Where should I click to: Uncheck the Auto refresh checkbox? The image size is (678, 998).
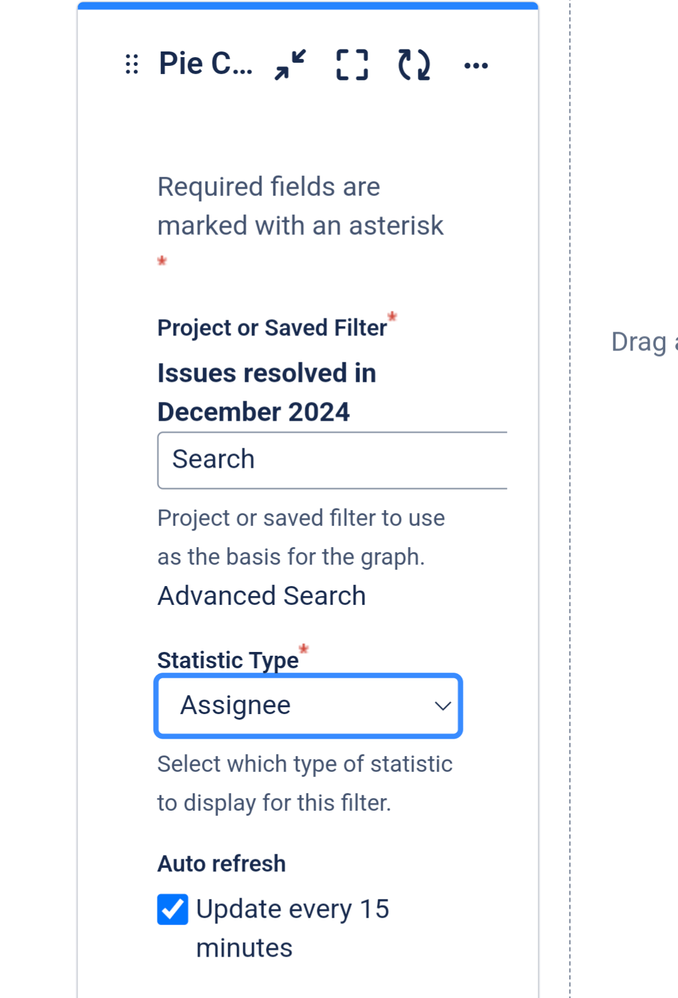173,910
